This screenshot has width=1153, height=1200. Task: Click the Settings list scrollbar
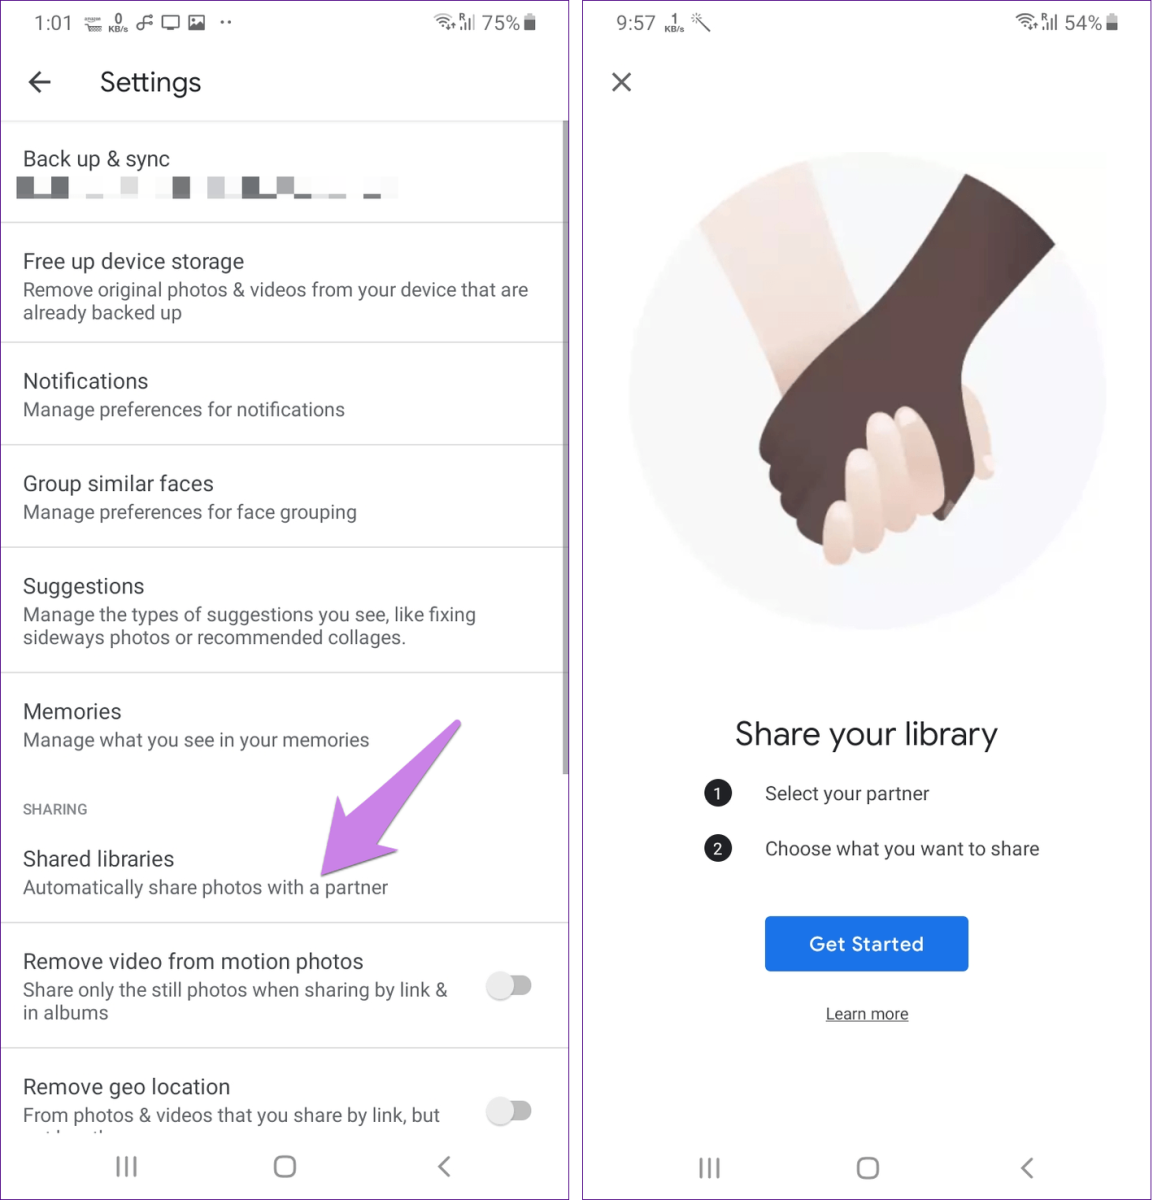565,448
